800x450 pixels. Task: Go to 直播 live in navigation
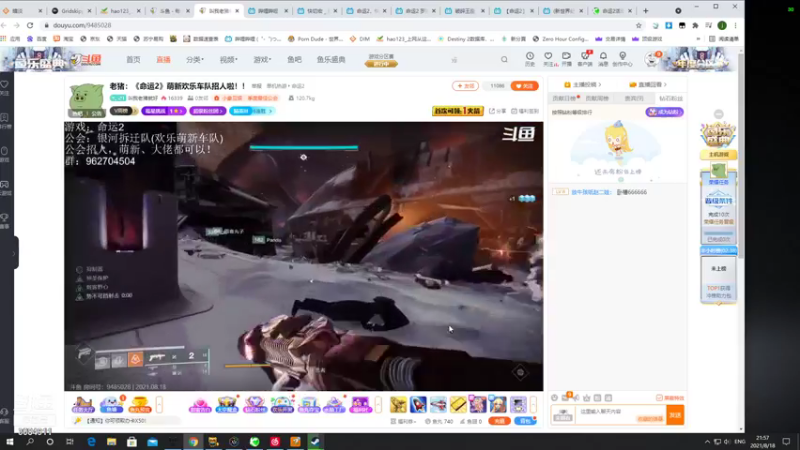tap(163, 60)
